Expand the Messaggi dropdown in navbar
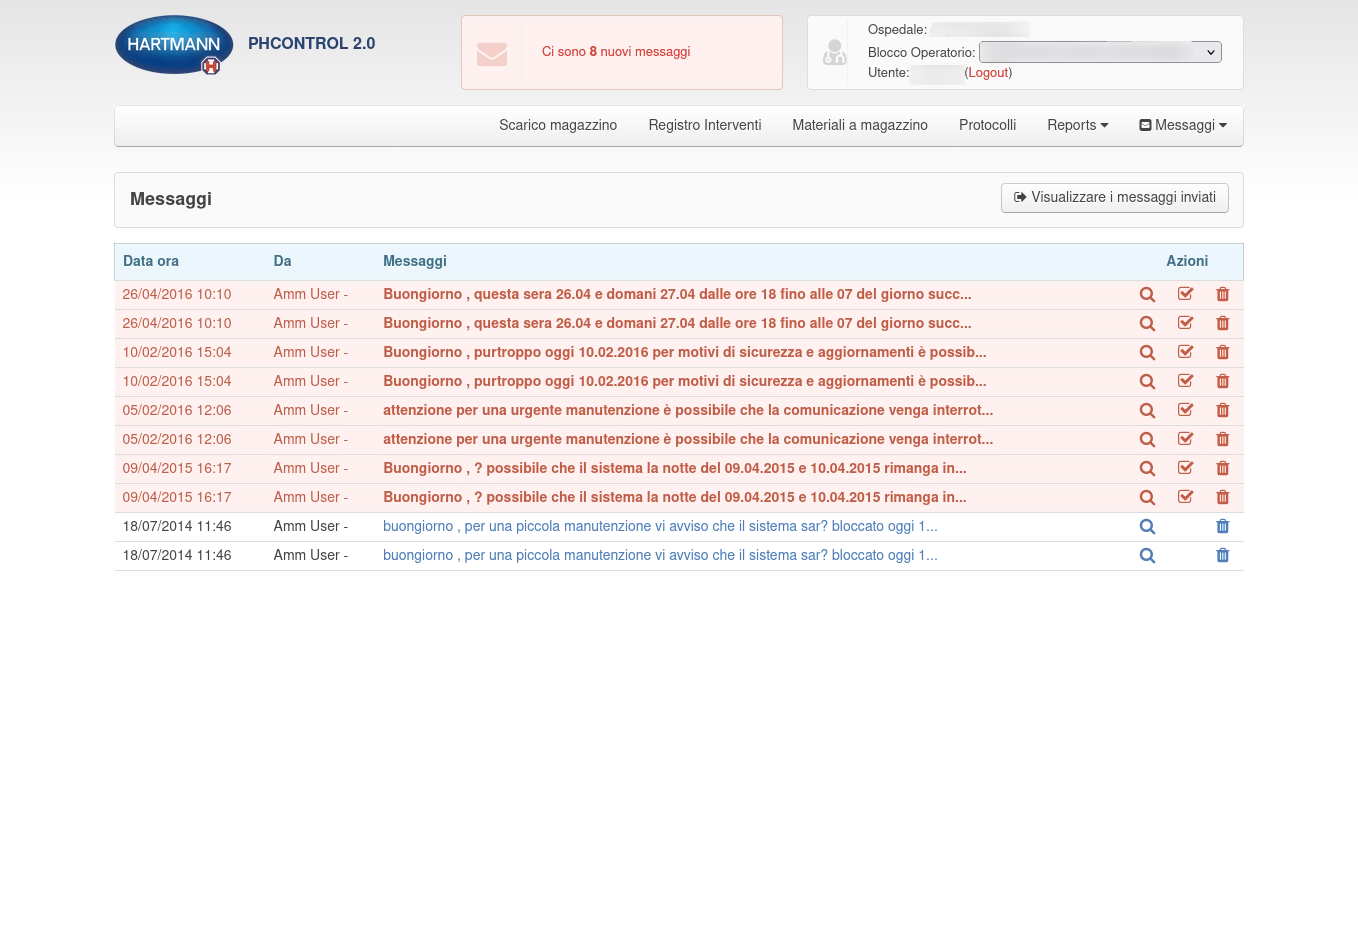Image resolution: width=1358 pixels, height=939 pixels. pyautogui.click(x=1183, y=125)
